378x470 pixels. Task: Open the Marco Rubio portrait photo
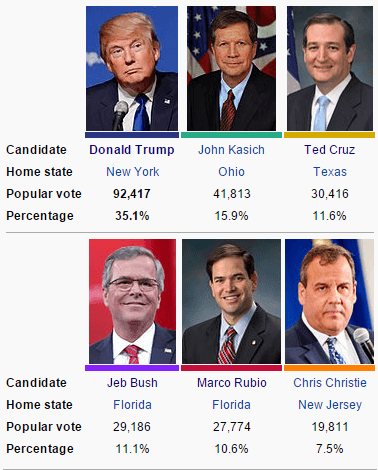pos(231,301)
